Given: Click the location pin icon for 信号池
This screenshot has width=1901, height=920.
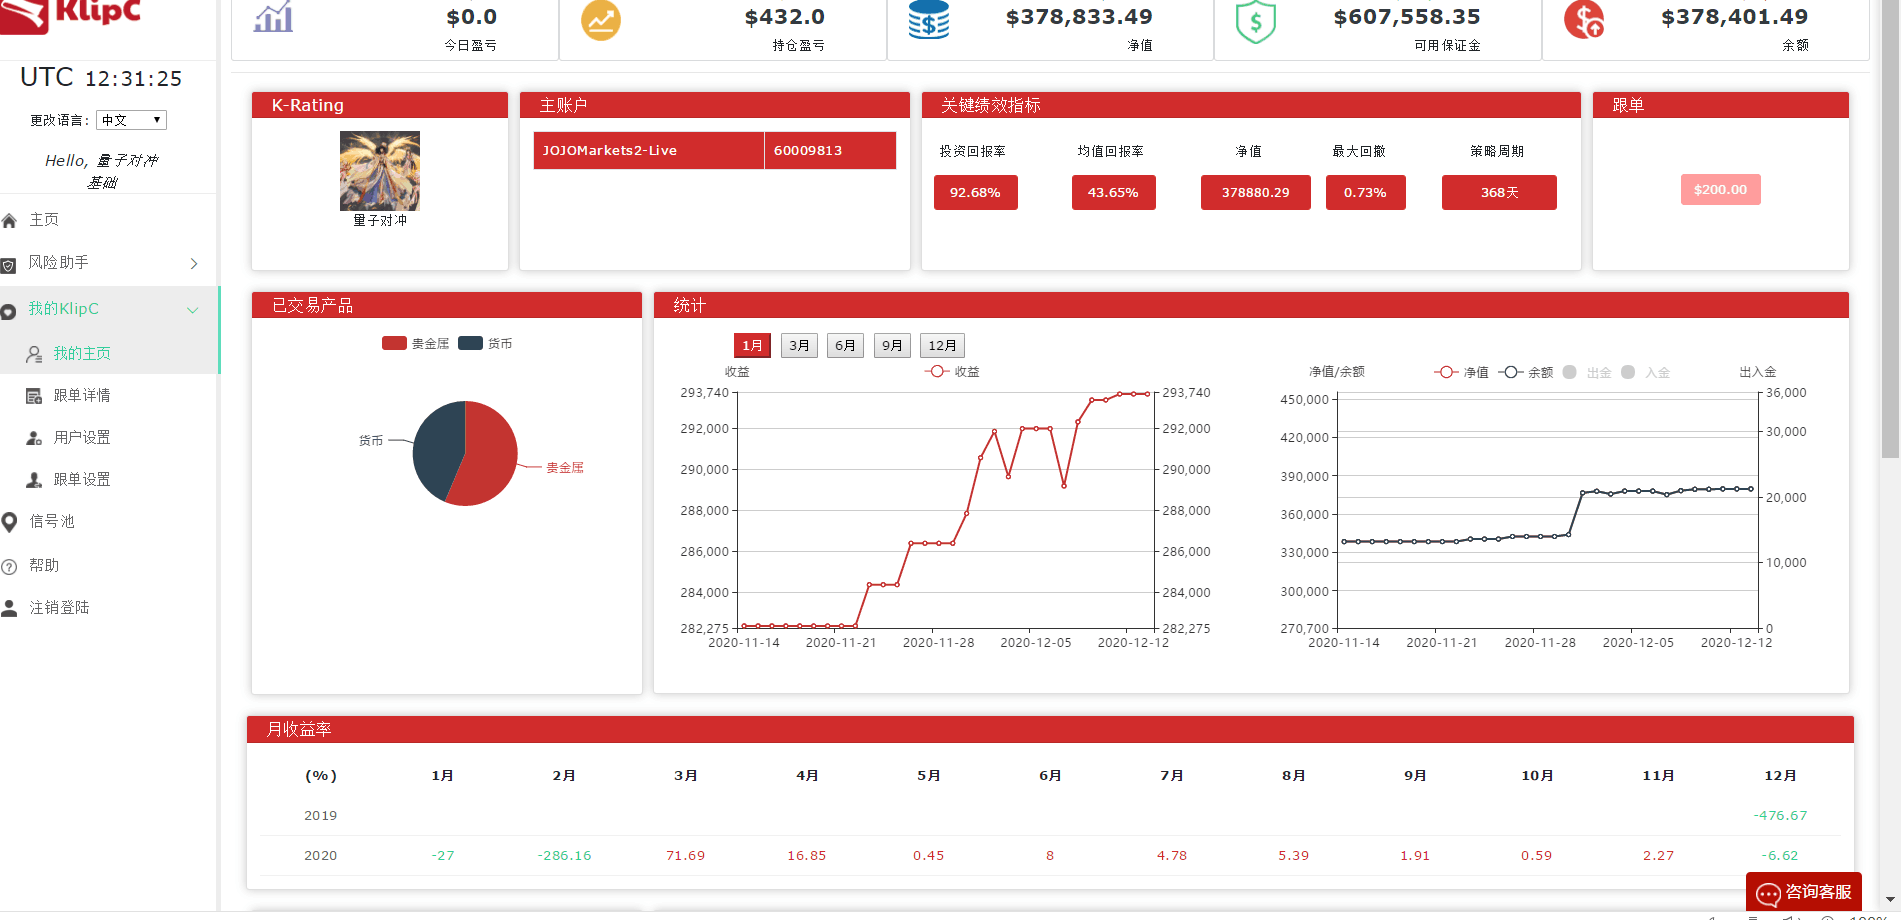Looking at the screenshot, I should click(9, 522).
